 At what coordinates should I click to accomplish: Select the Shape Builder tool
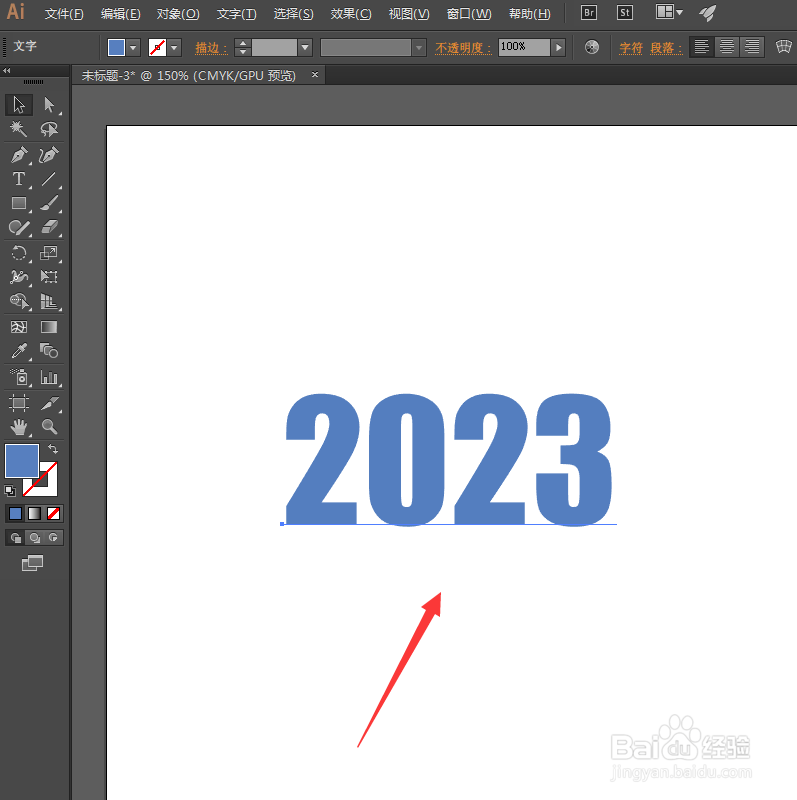[x=19, y=301]
